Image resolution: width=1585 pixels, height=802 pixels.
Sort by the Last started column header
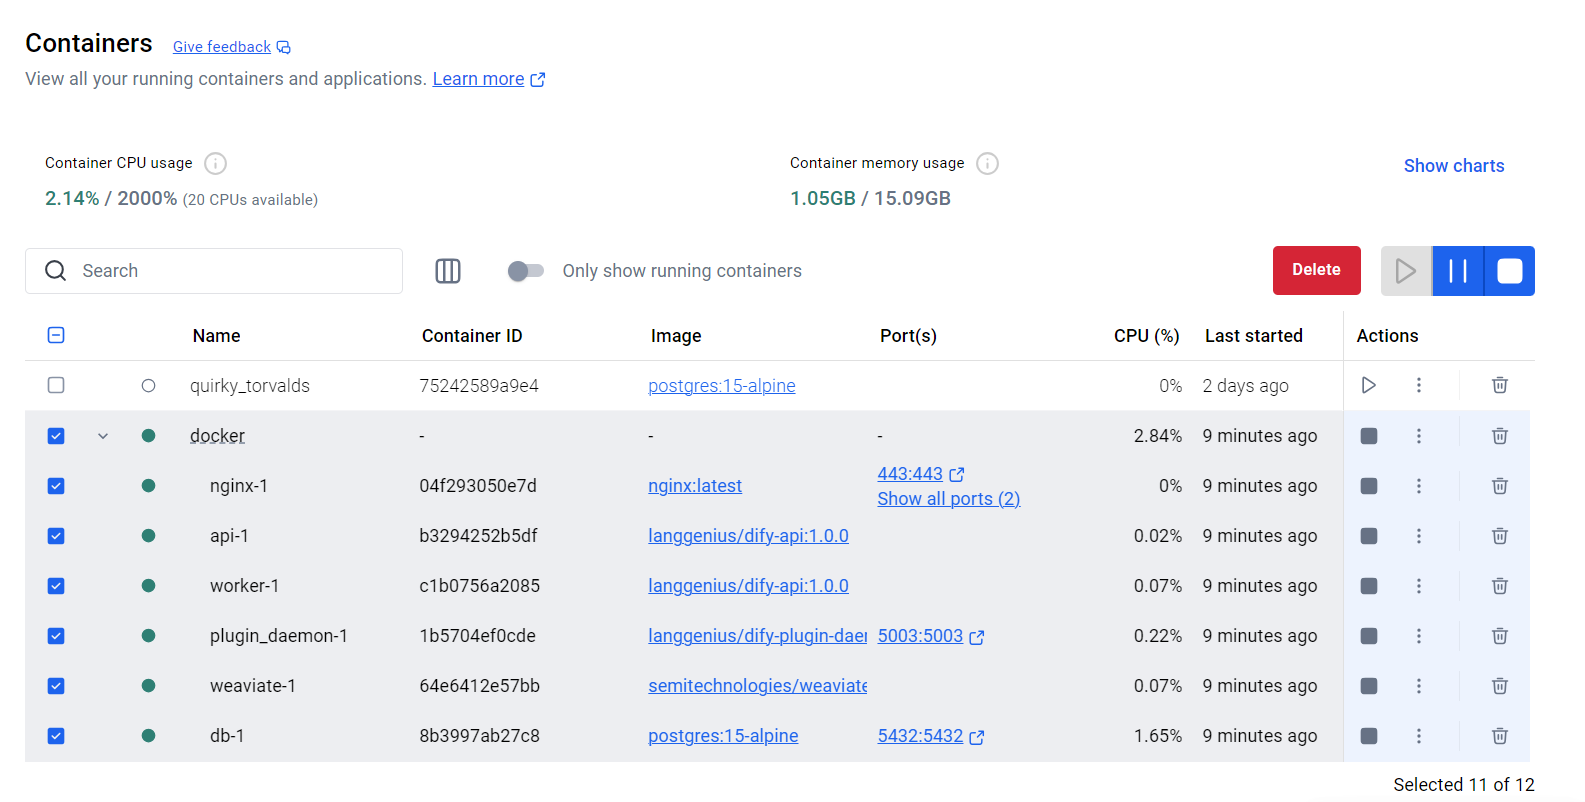(x=1254, y=336)
